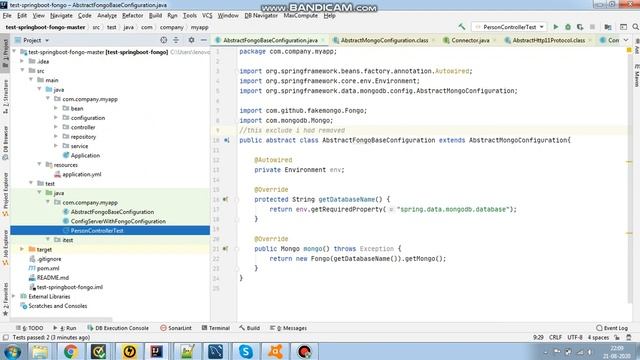The image size is (640, 360).
Task: Open Project Structure folder icon in toolbar
Action: pyautogui.click(x=608, y=27)
